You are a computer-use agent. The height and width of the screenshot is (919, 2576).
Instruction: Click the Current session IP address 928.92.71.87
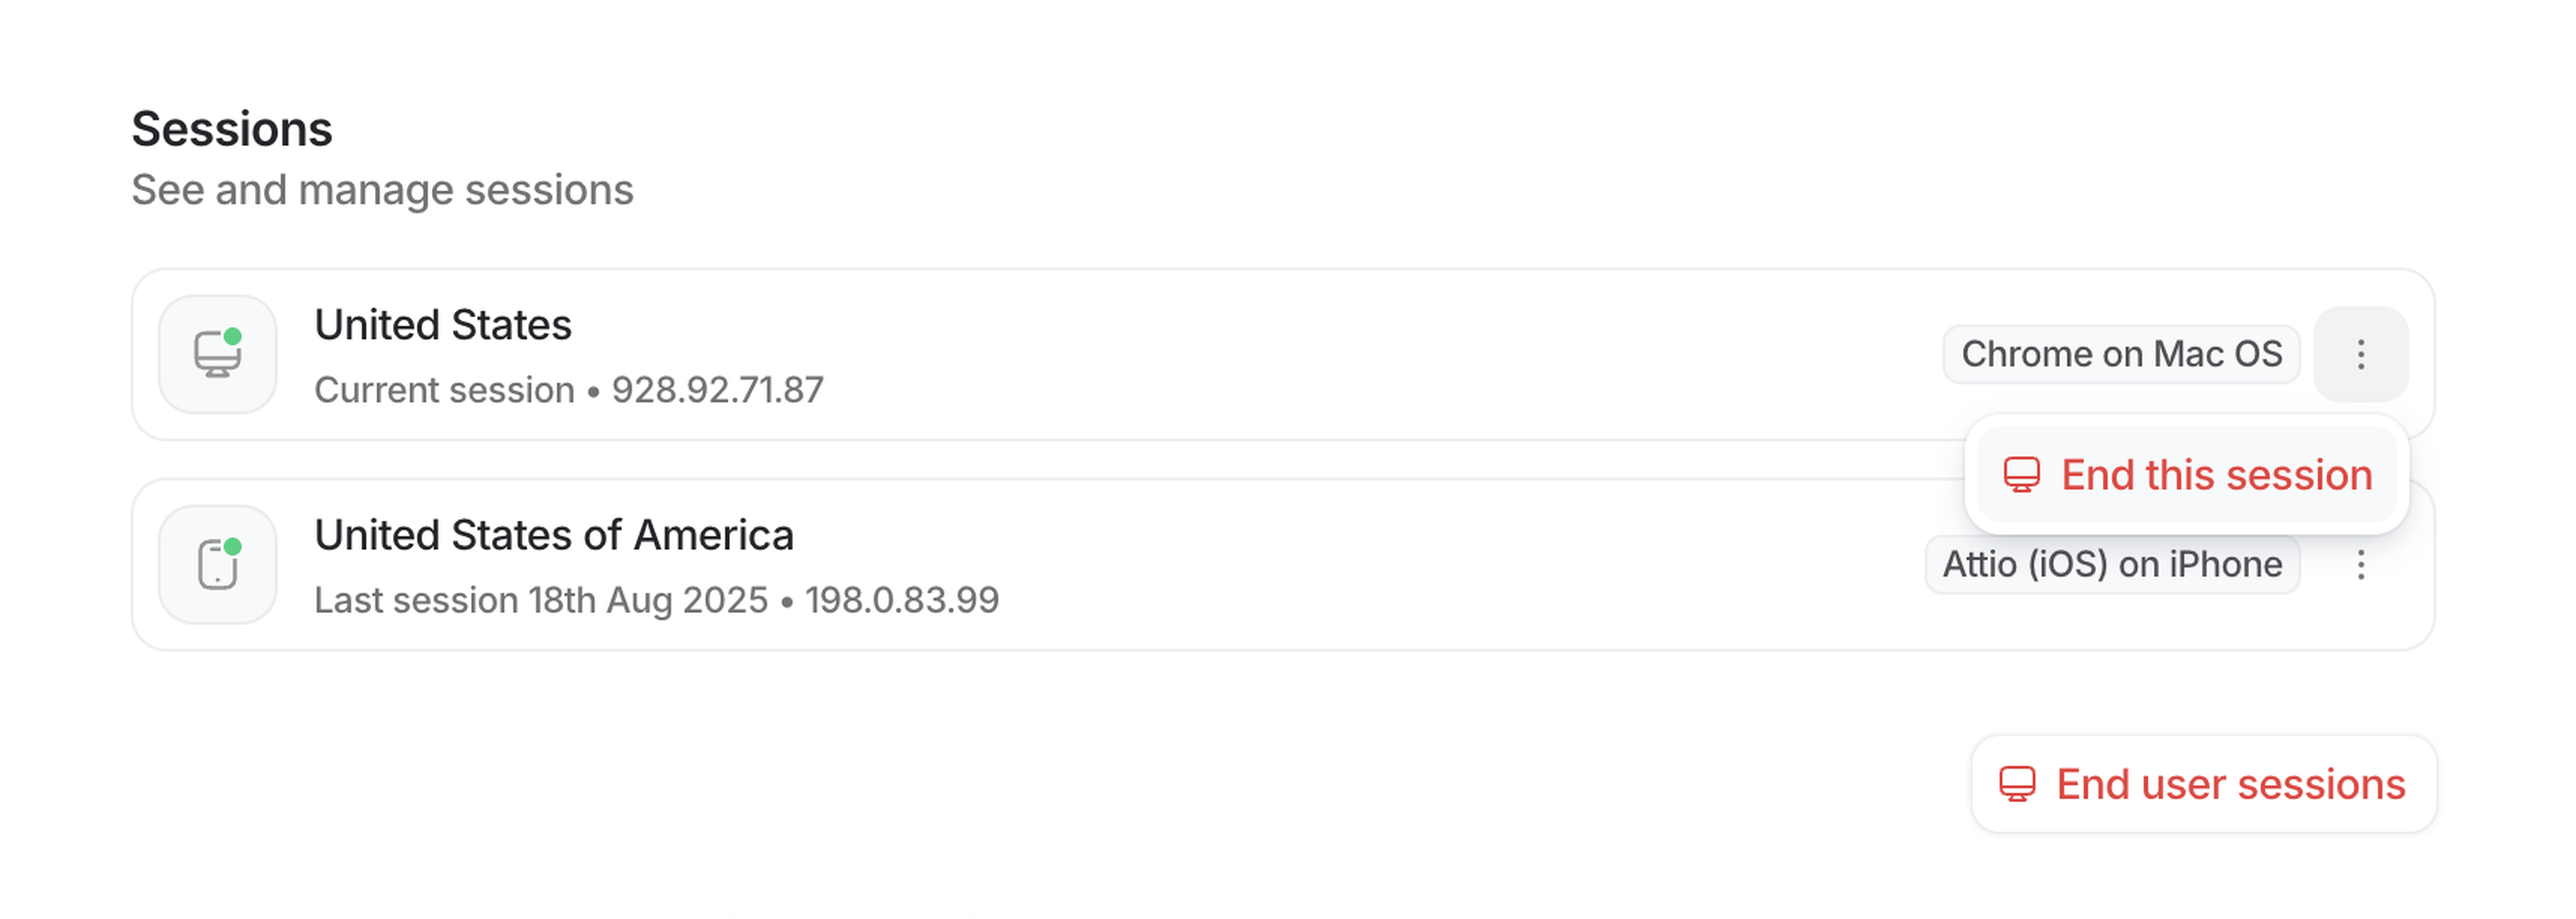(718, 390)
